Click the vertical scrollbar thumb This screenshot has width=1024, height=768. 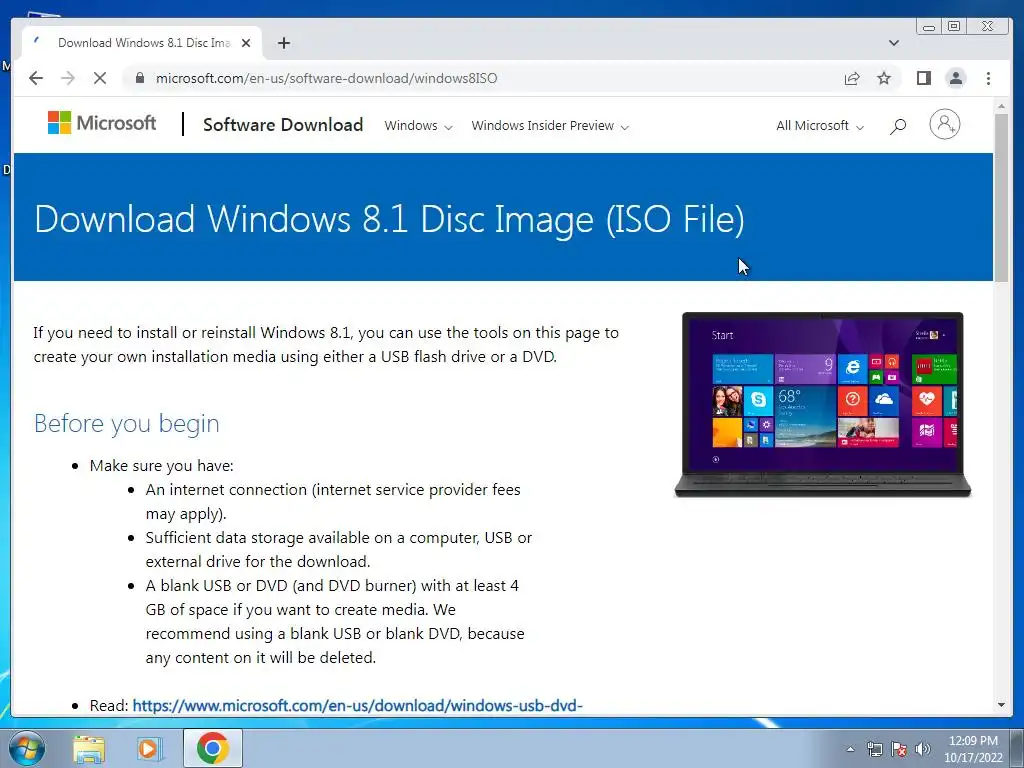1001,197
